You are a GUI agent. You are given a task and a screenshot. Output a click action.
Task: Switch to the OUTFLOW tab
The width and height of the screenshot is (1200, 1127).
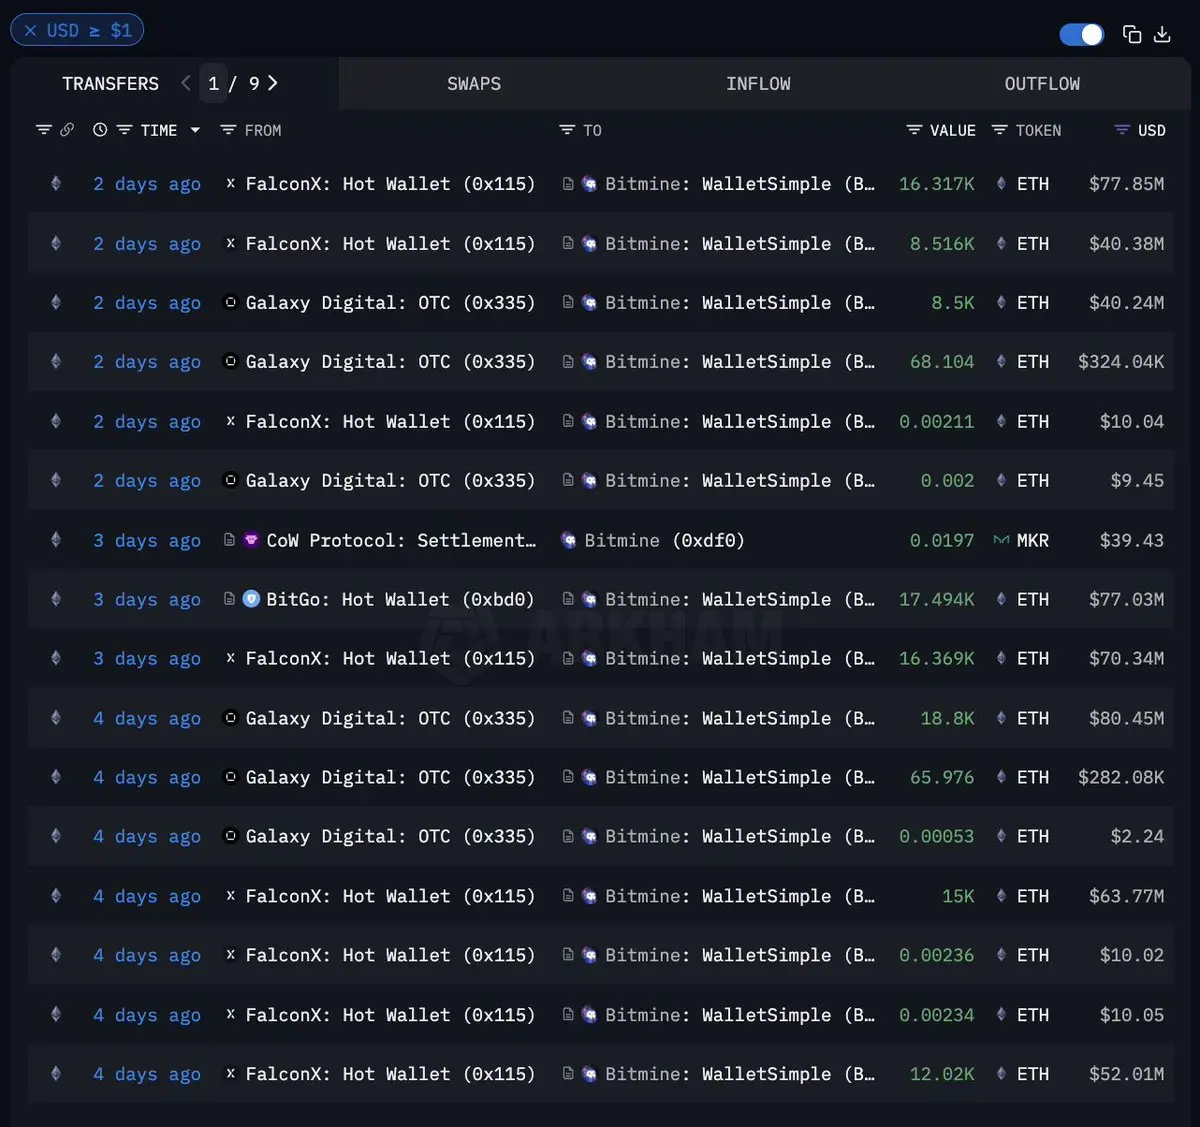[1042, 84]
